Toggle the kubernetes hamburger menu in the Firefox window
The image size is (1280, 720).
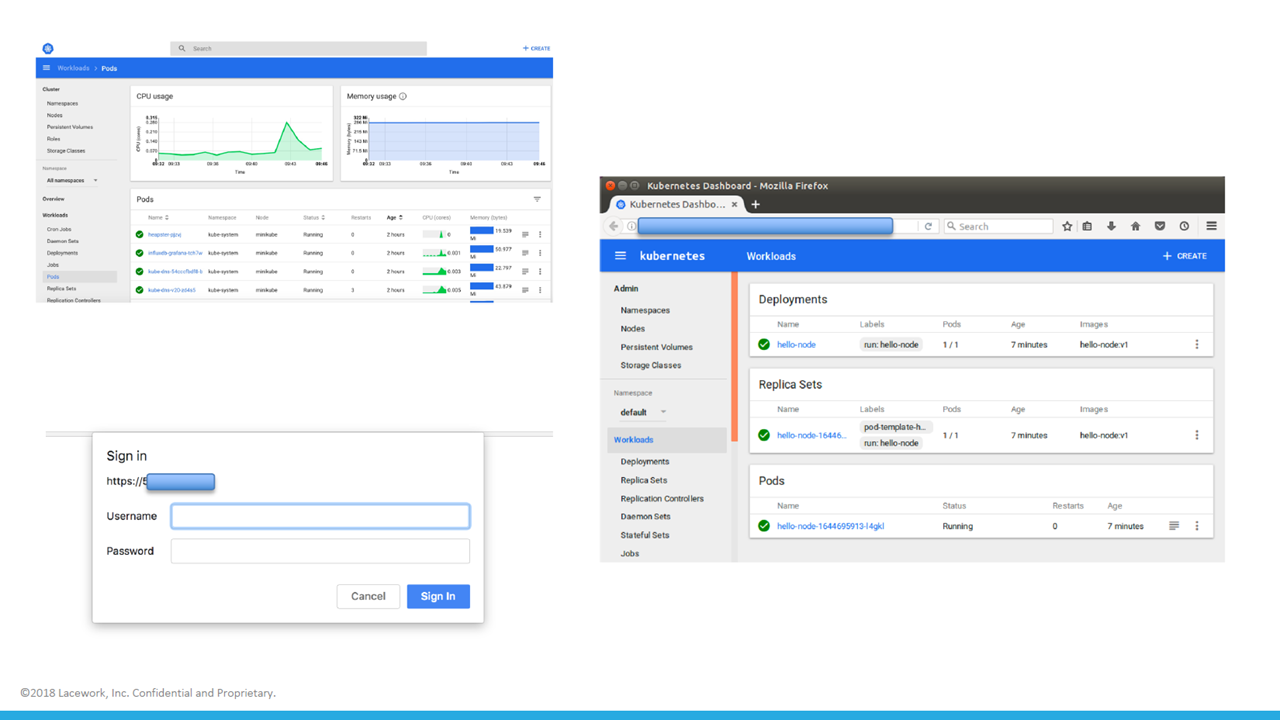[x=620, y=256]
